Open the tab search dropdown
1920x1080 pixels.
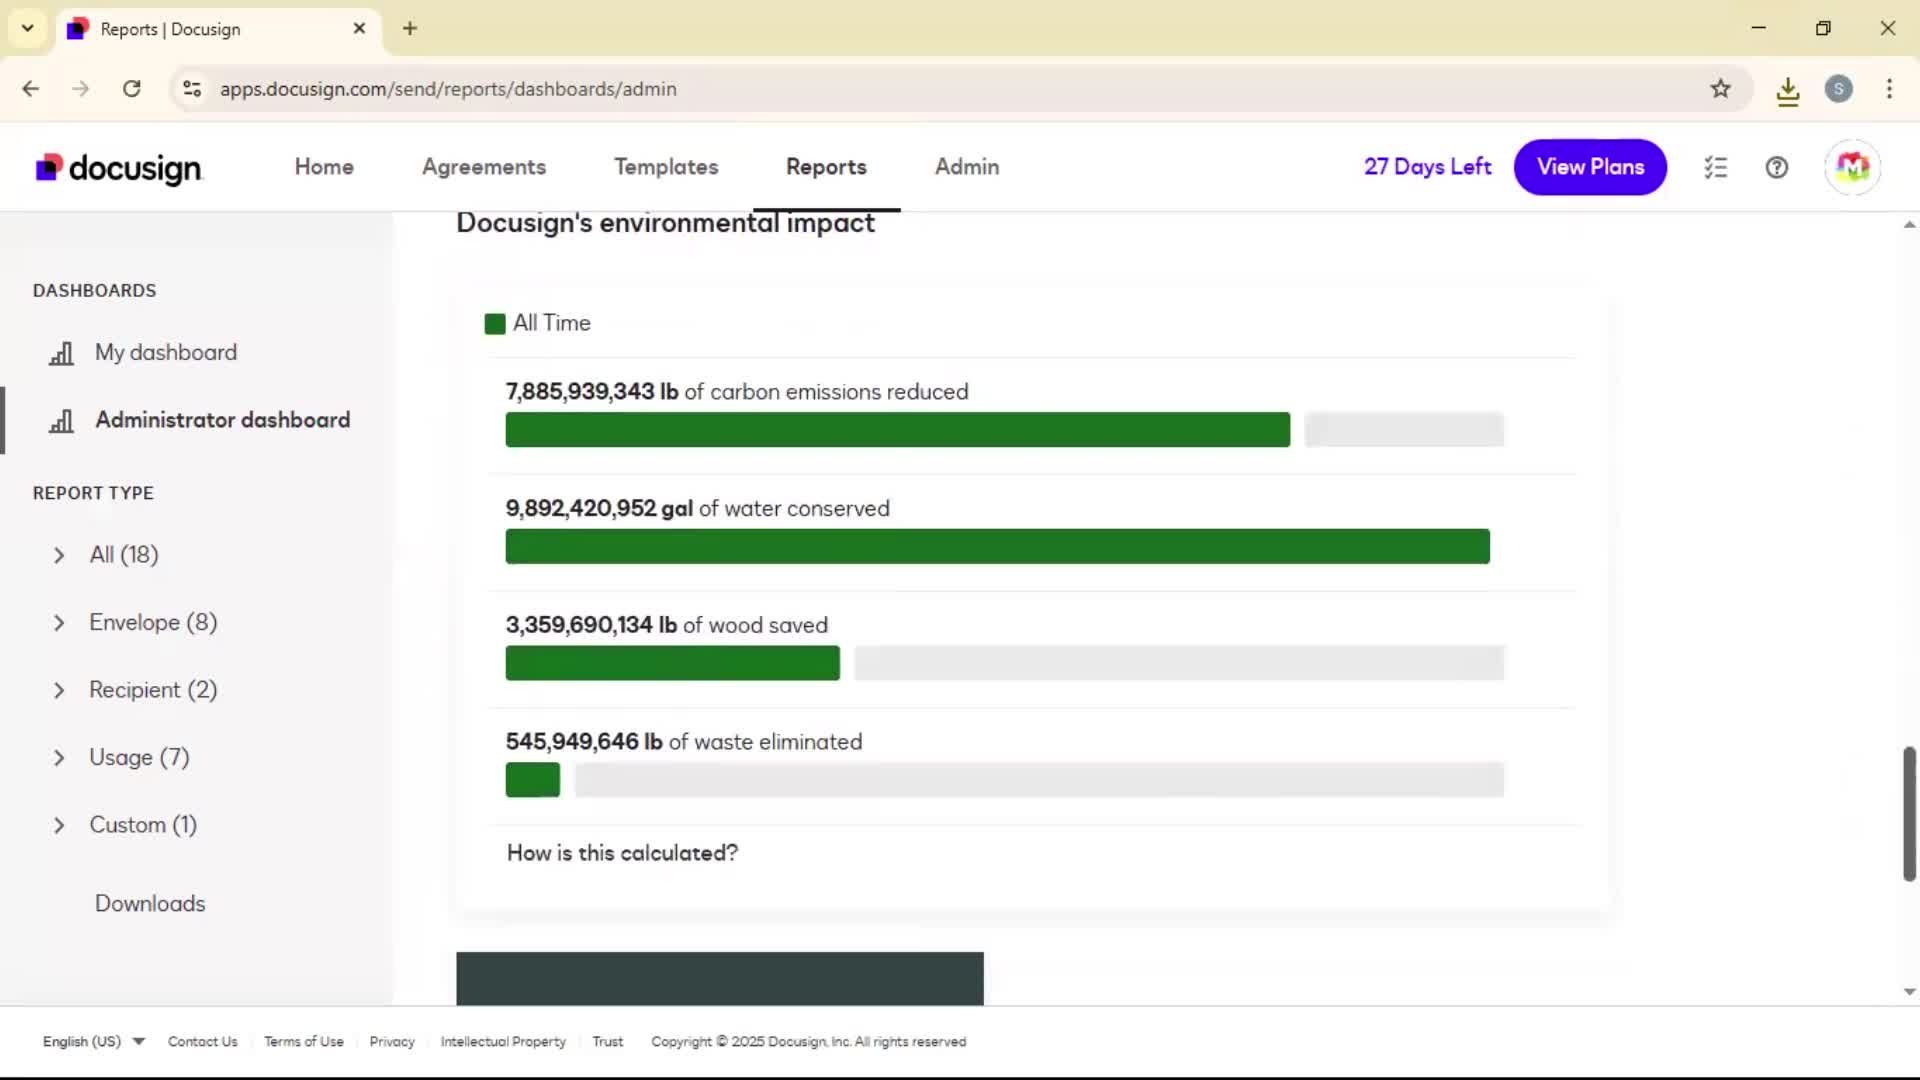28,28
